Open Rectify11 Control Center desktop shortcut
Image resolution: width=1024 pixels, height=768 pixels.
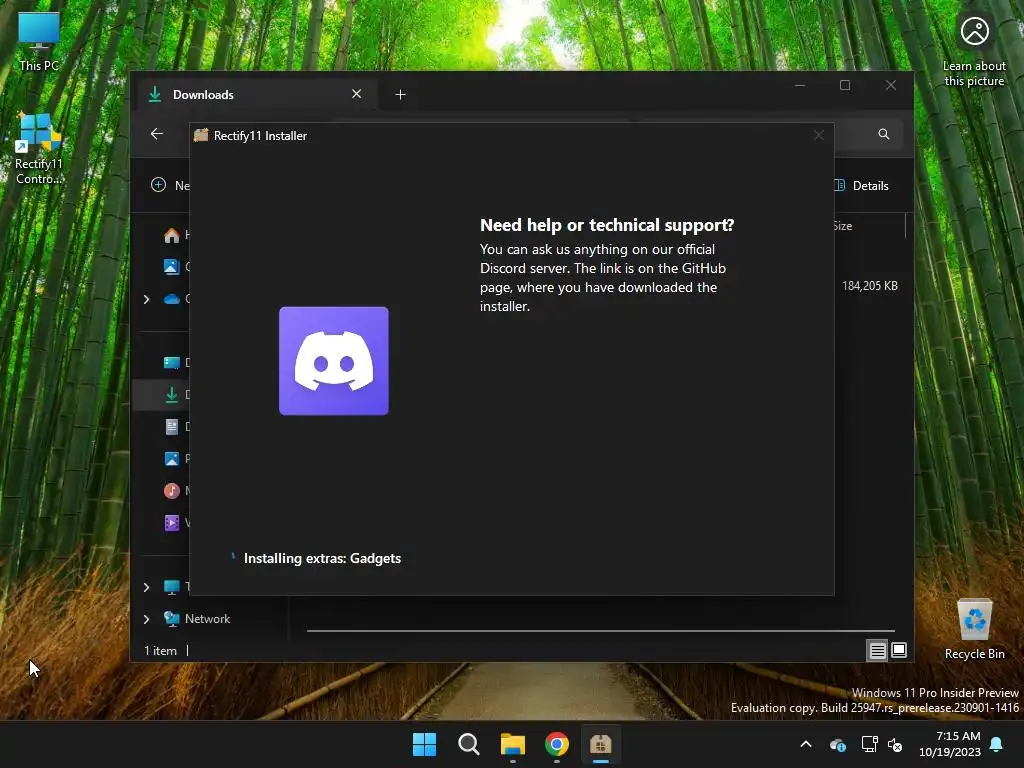coord(39,148)
